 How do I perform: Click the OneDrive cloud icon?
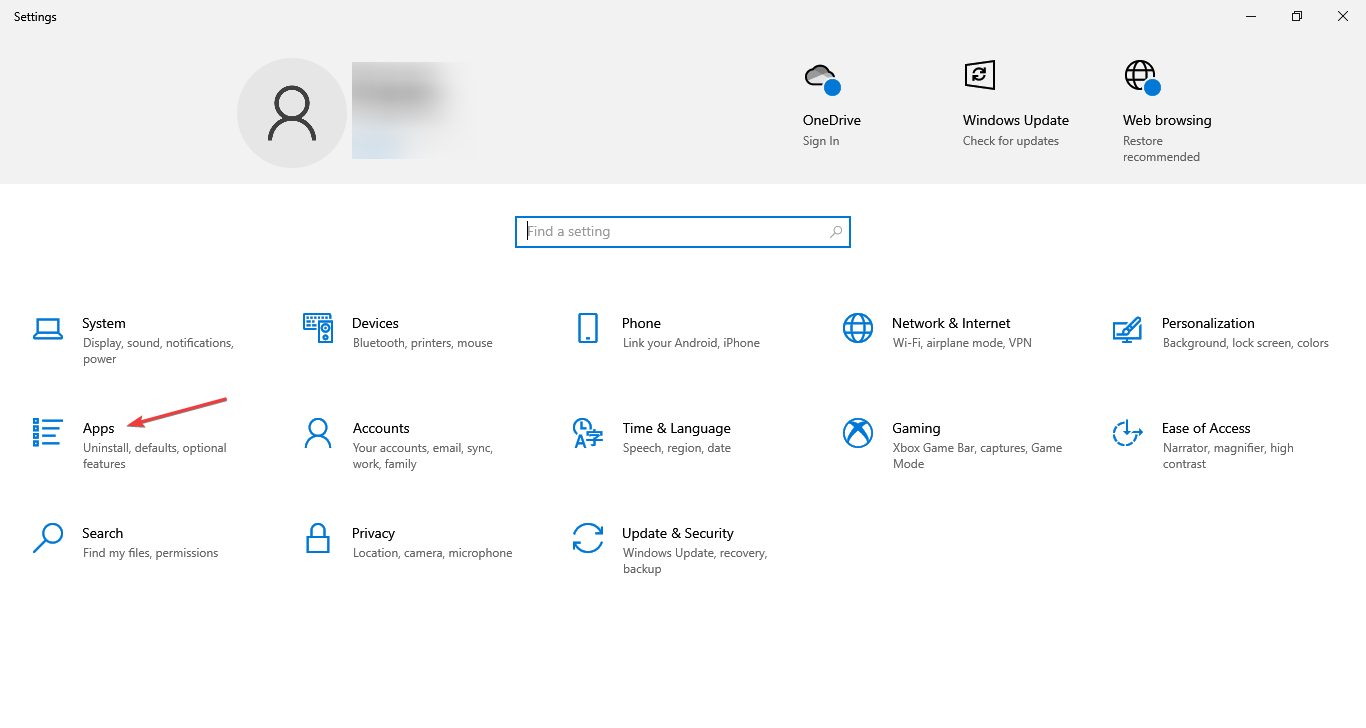point(821,78)
